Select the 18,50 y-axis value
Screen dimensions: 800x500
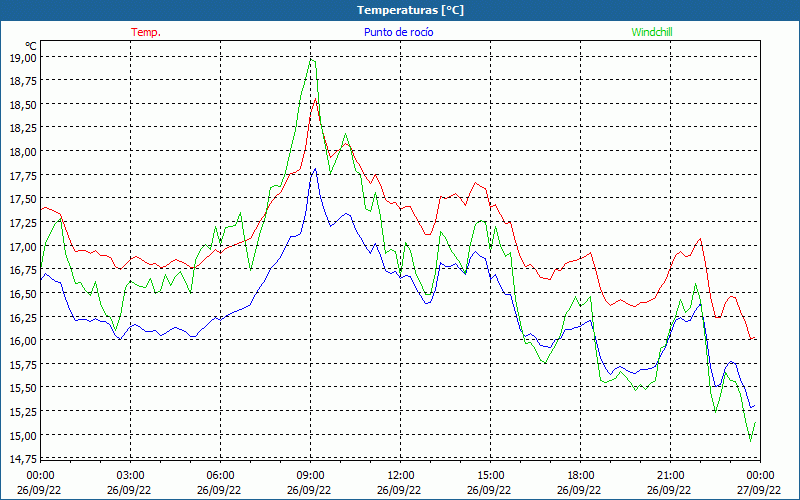(x=23, y=105)
